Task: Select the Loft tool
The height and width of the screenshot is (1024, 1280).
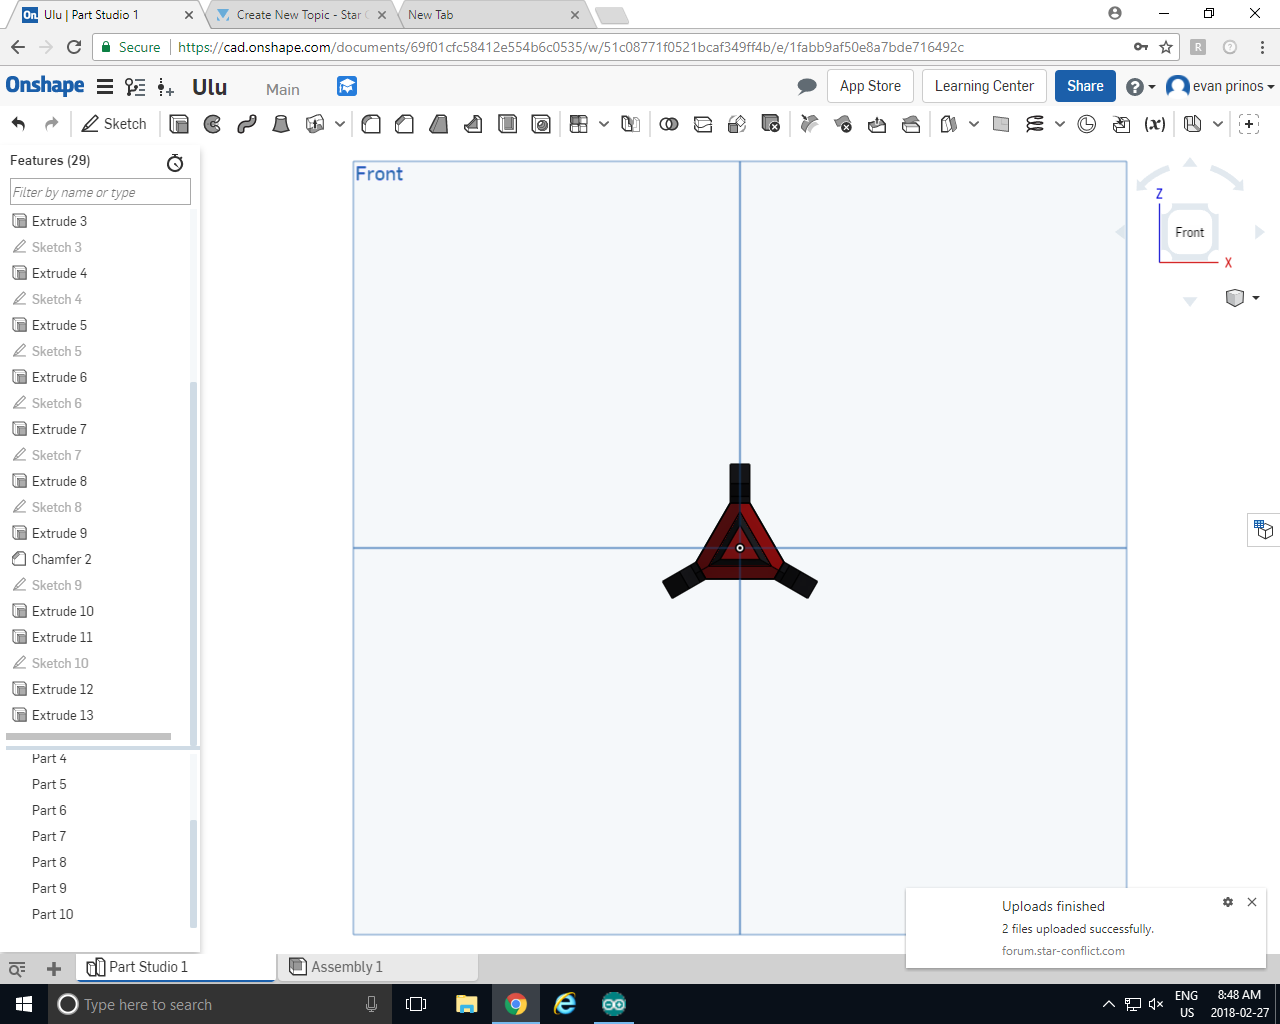Action: 280,123
